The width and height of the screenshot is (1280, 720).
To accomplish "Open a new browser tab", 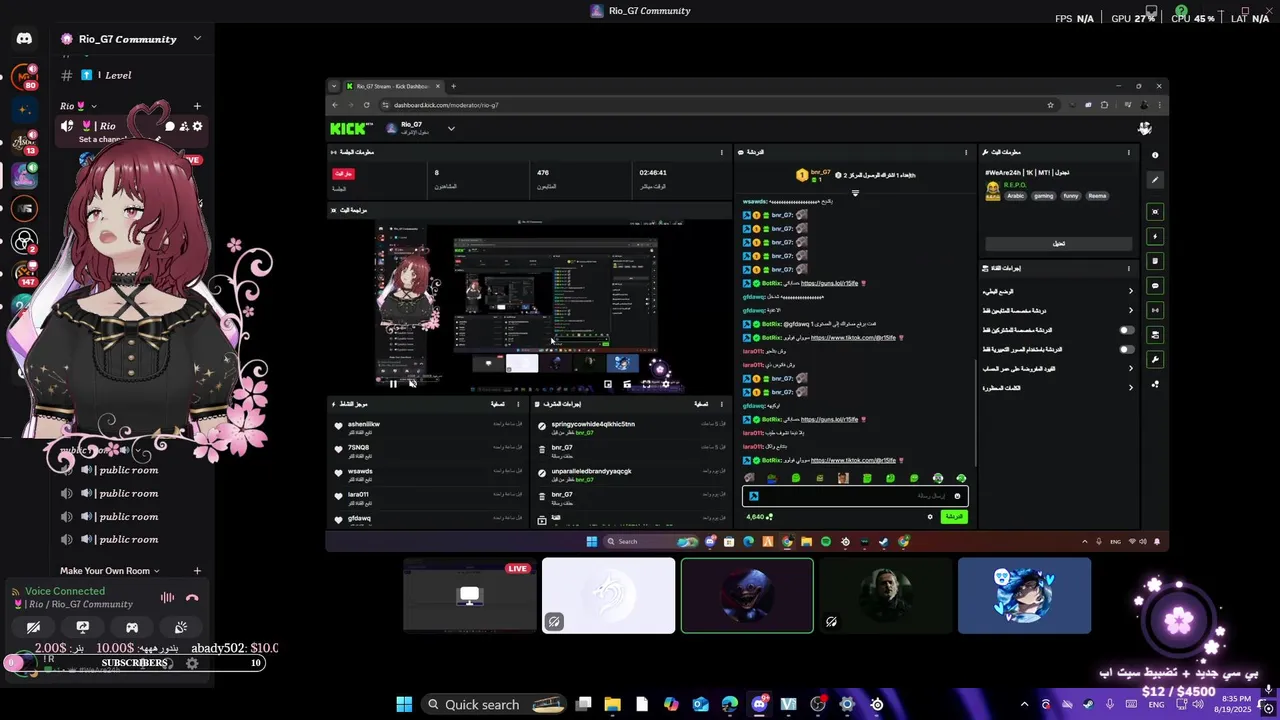I will coord(453,86).
